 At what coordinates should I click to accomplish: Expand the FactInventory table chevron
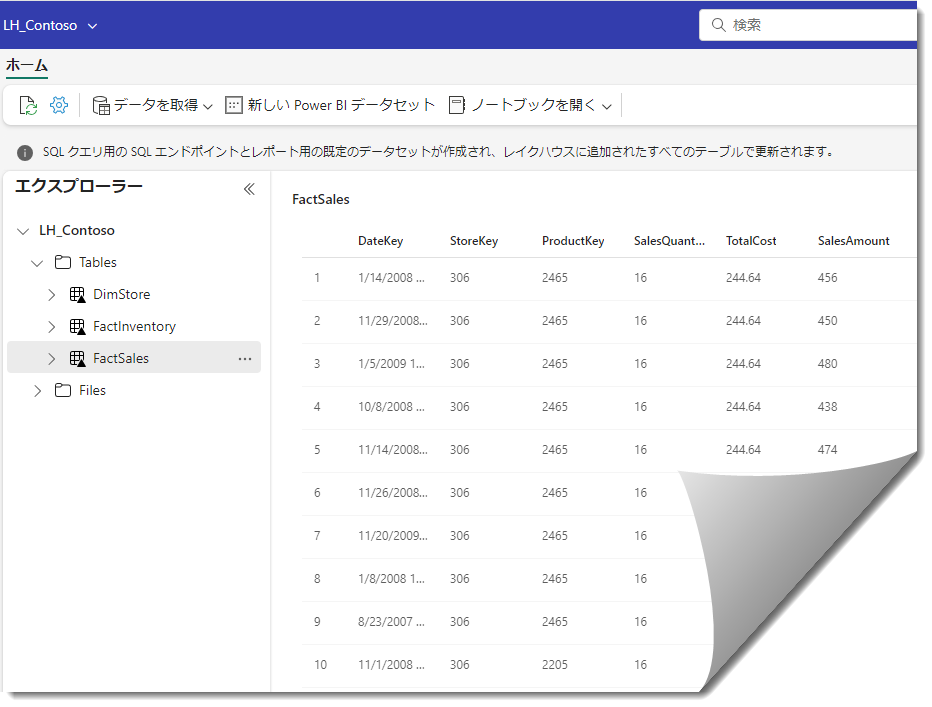52,326
